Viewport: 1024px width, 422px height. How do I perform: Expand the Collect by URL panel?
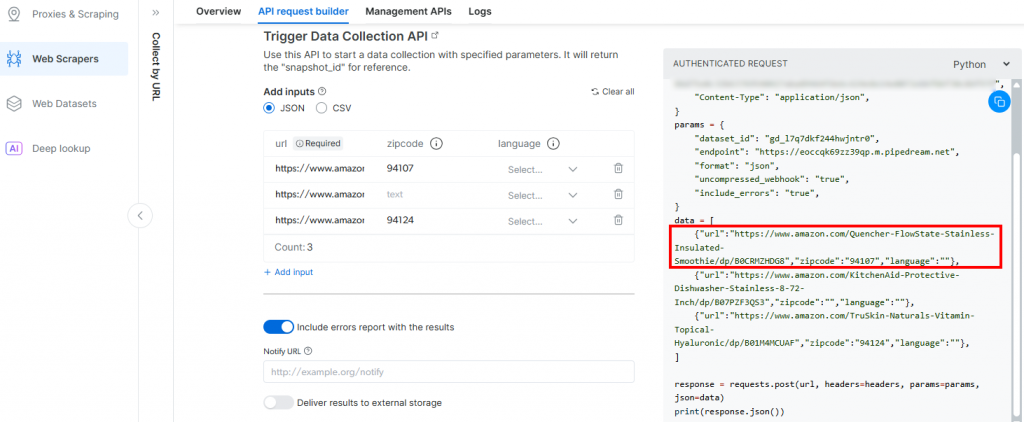tap(156, 13)
